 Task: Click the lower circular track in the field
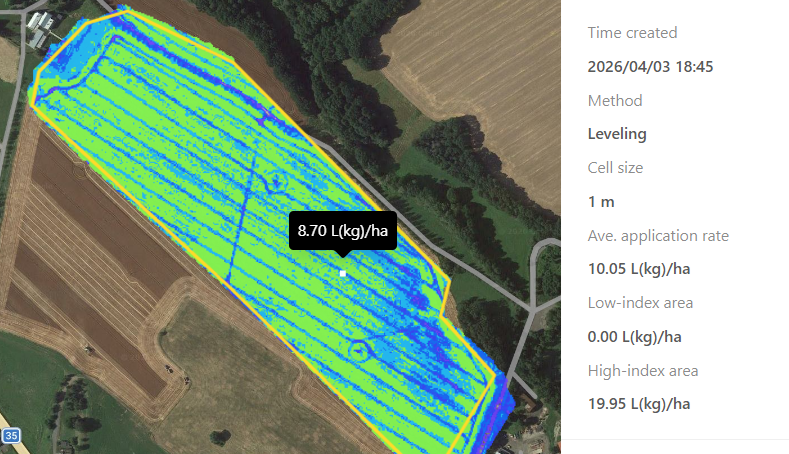[358, 349]
